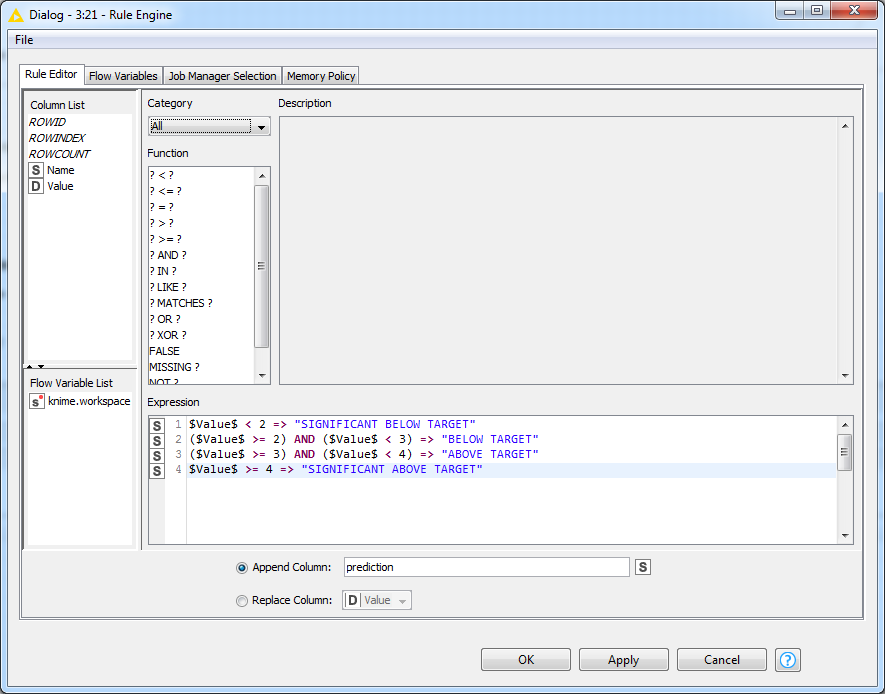Select the Replace Column radio button

242,601
